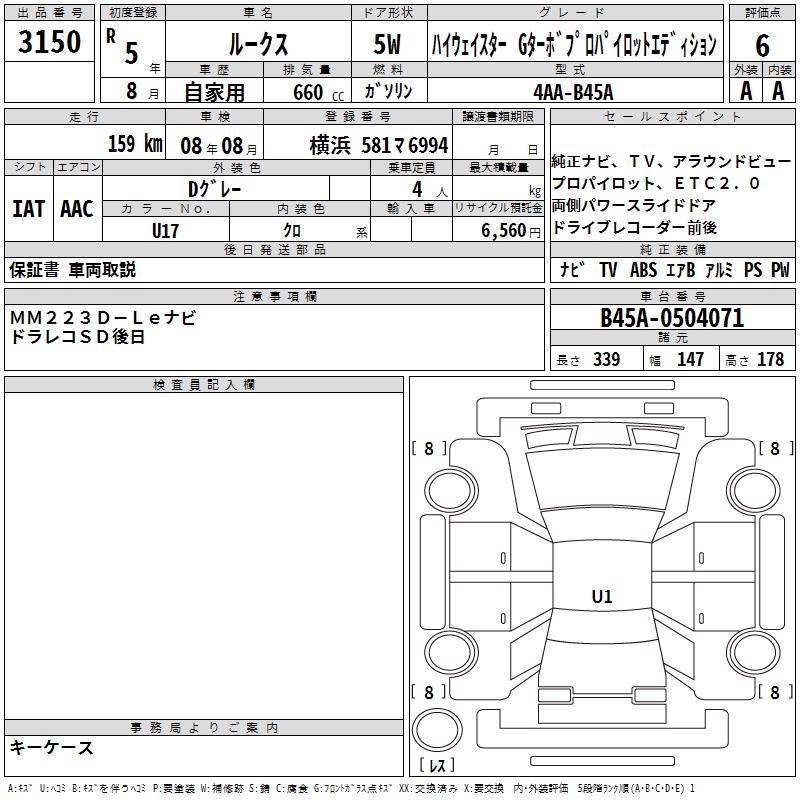Viewport: 800px width, 800px height.
Task: Click the chassis number B45A-0504071
Action: (672, 318)
